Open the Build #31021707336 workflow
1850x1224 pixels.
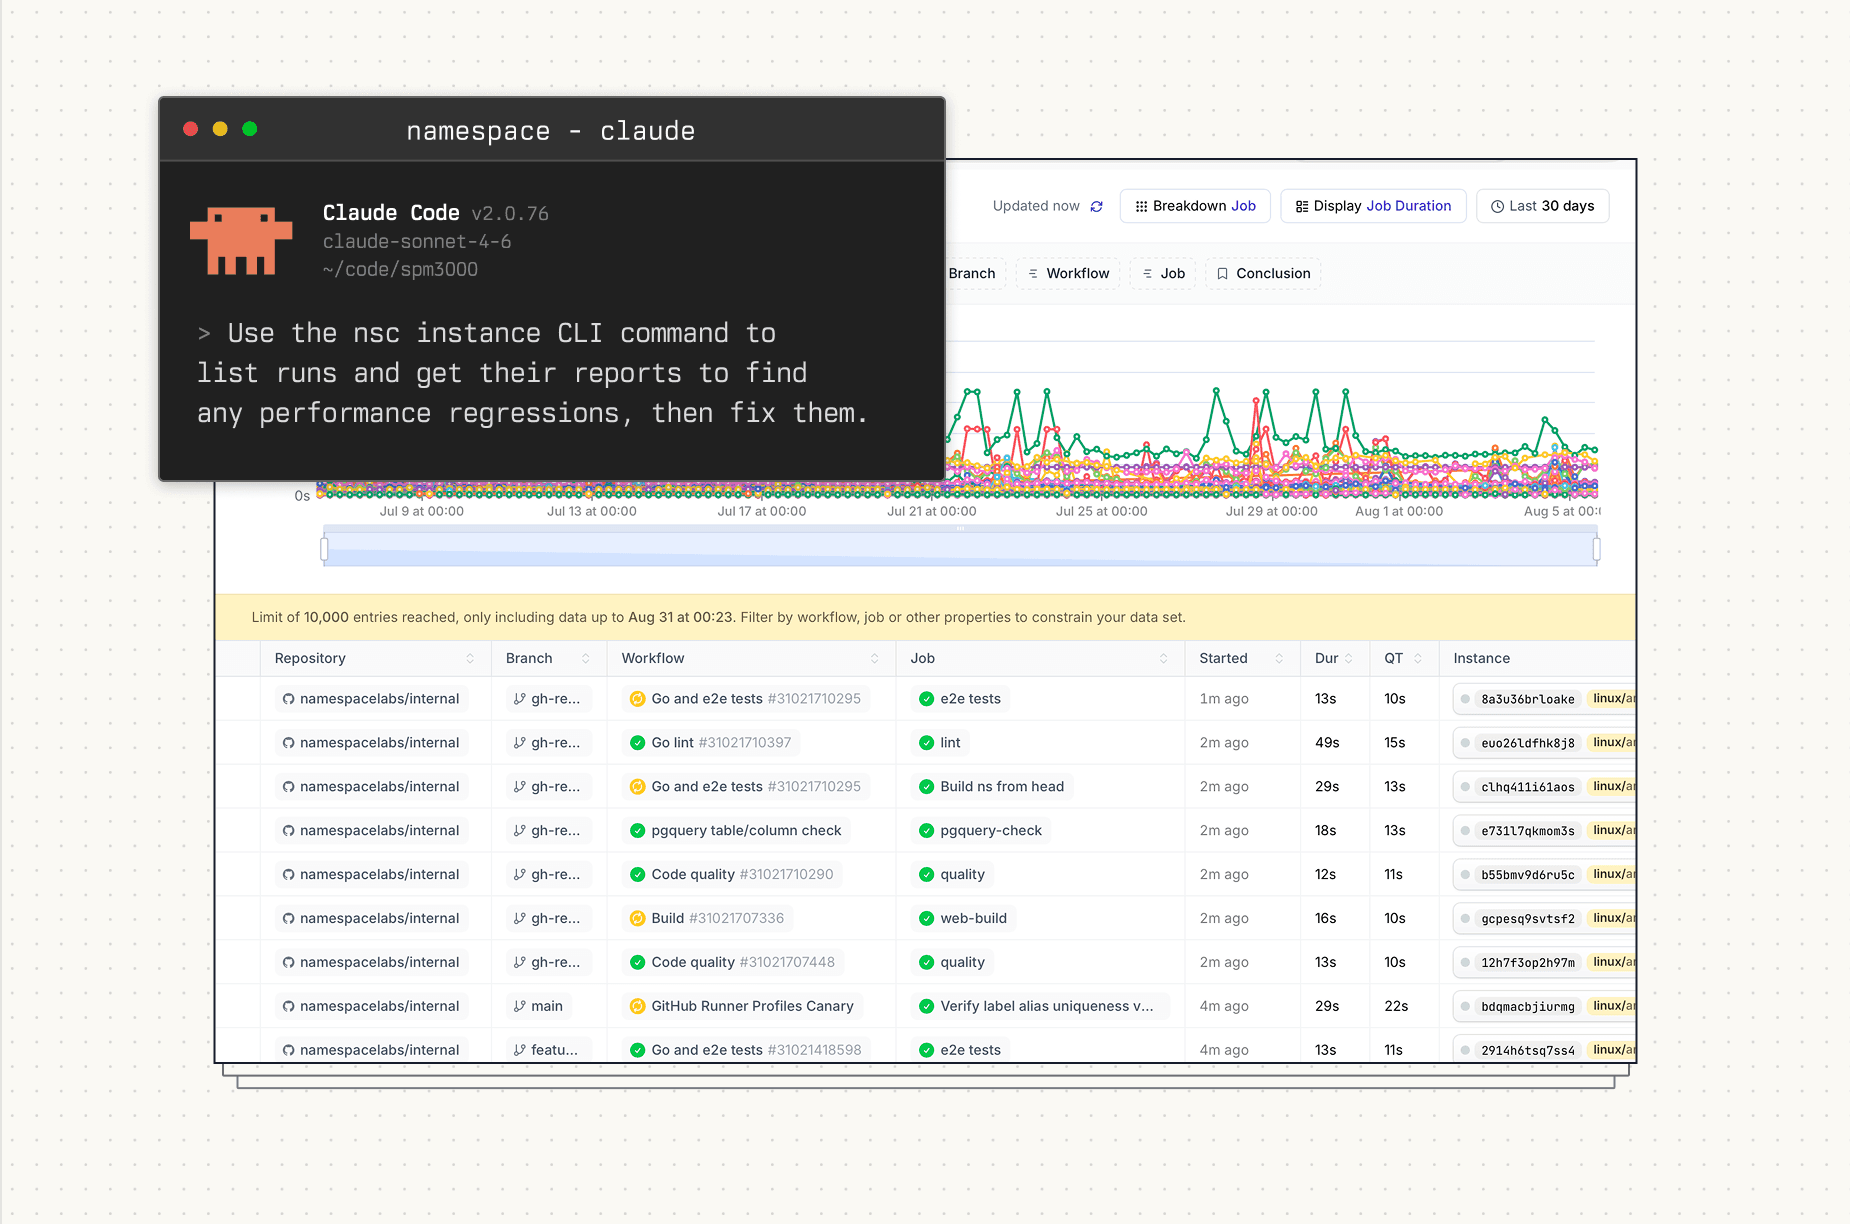pos(707,919)
